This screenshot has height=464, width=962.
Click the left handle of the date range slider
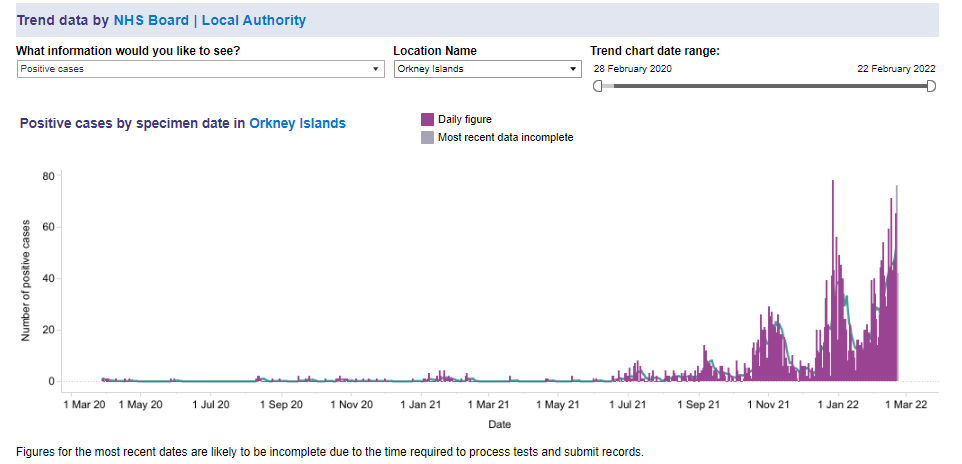pos(598,87)
